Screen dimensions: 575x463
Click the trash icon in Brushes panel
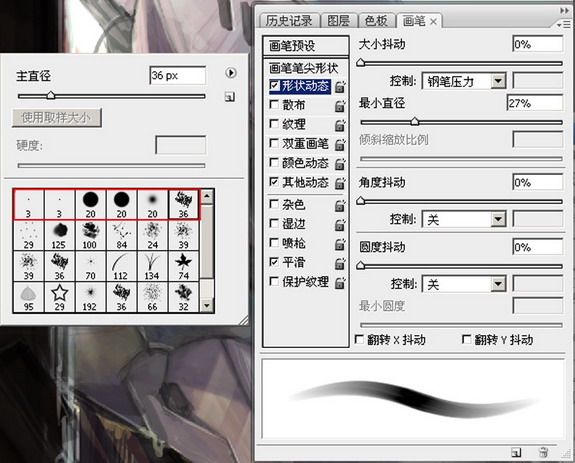coord(544,452)
